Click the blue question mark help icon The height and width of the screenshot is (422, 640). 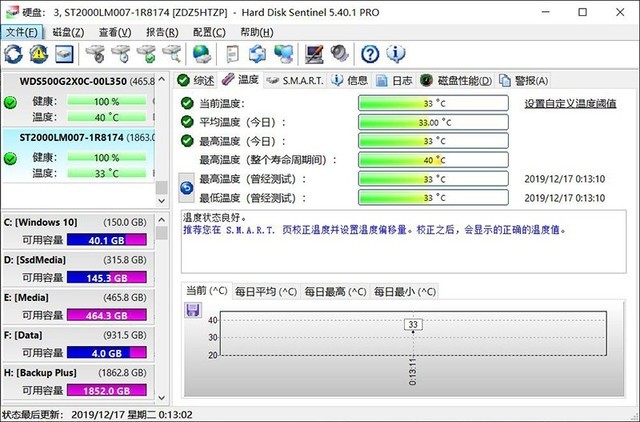(x=370, y=53)
